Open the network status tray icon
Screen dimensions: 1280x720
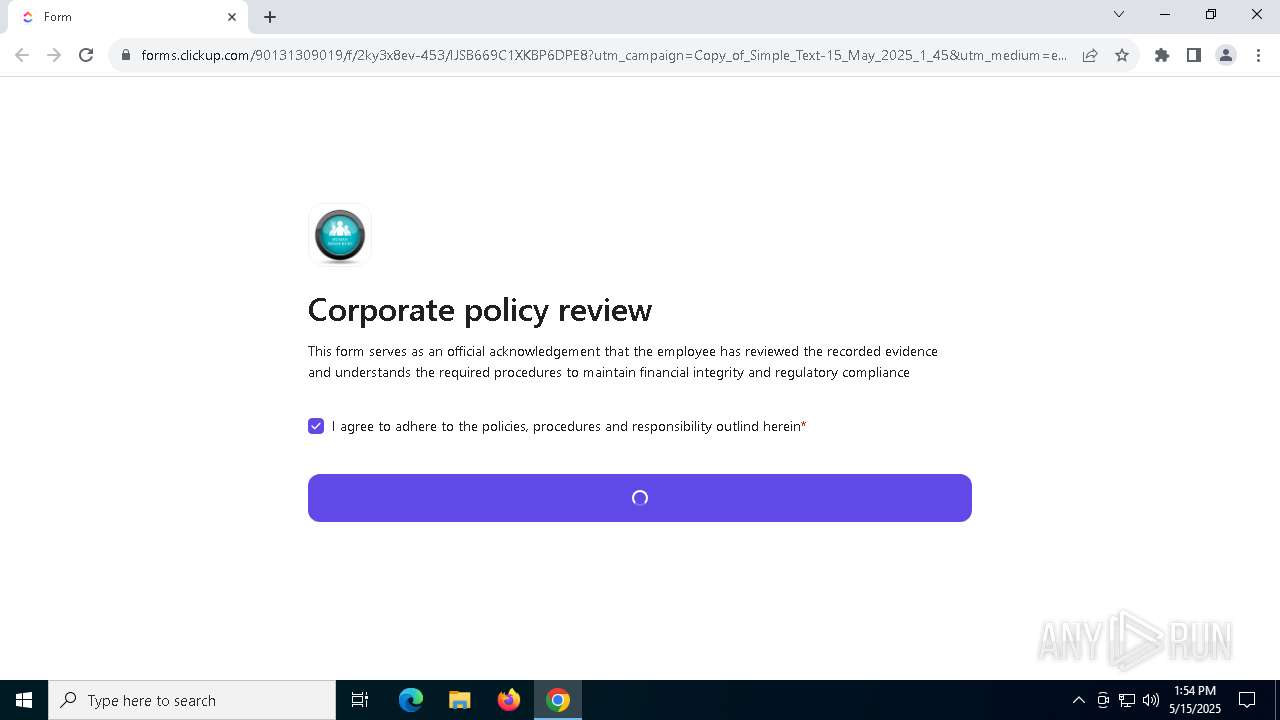point(1127,700)
